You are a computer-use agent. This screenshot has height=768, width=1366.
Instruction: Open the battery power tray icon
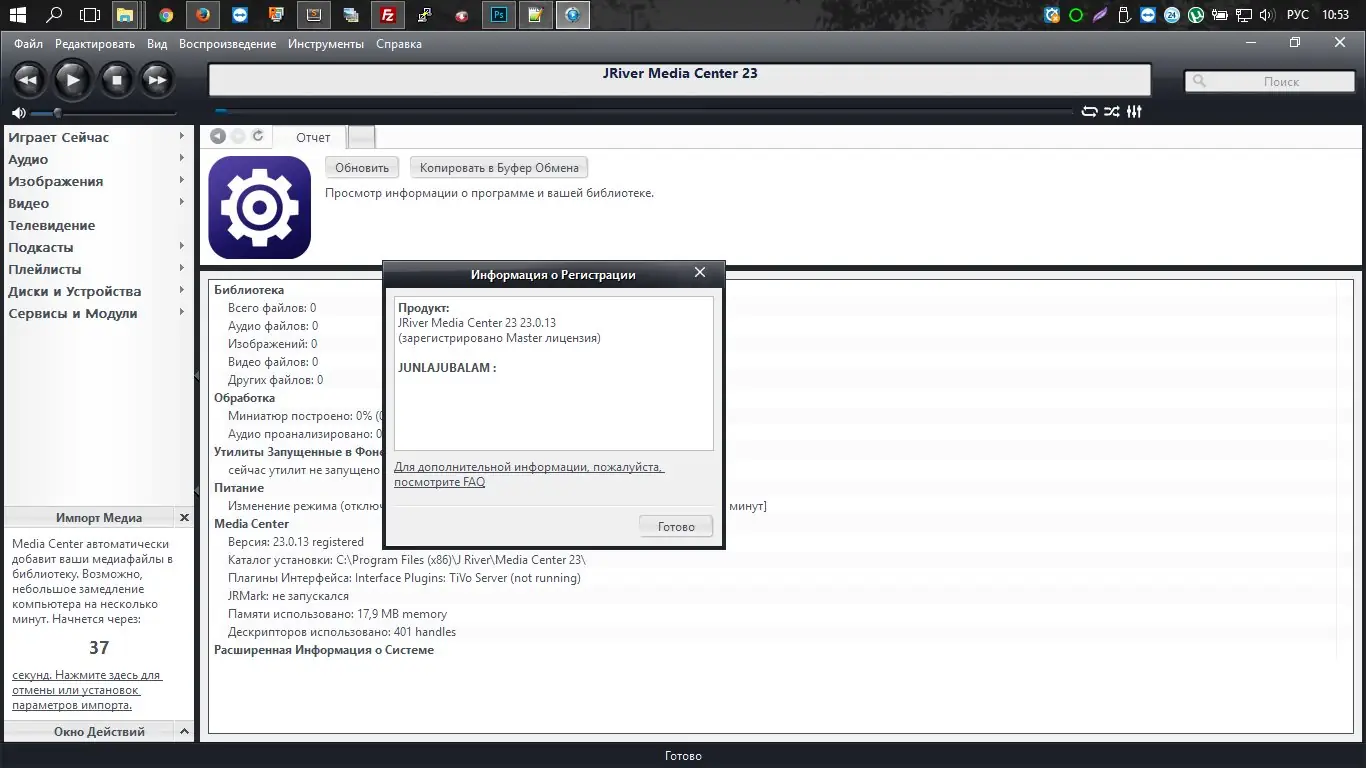1219,15
